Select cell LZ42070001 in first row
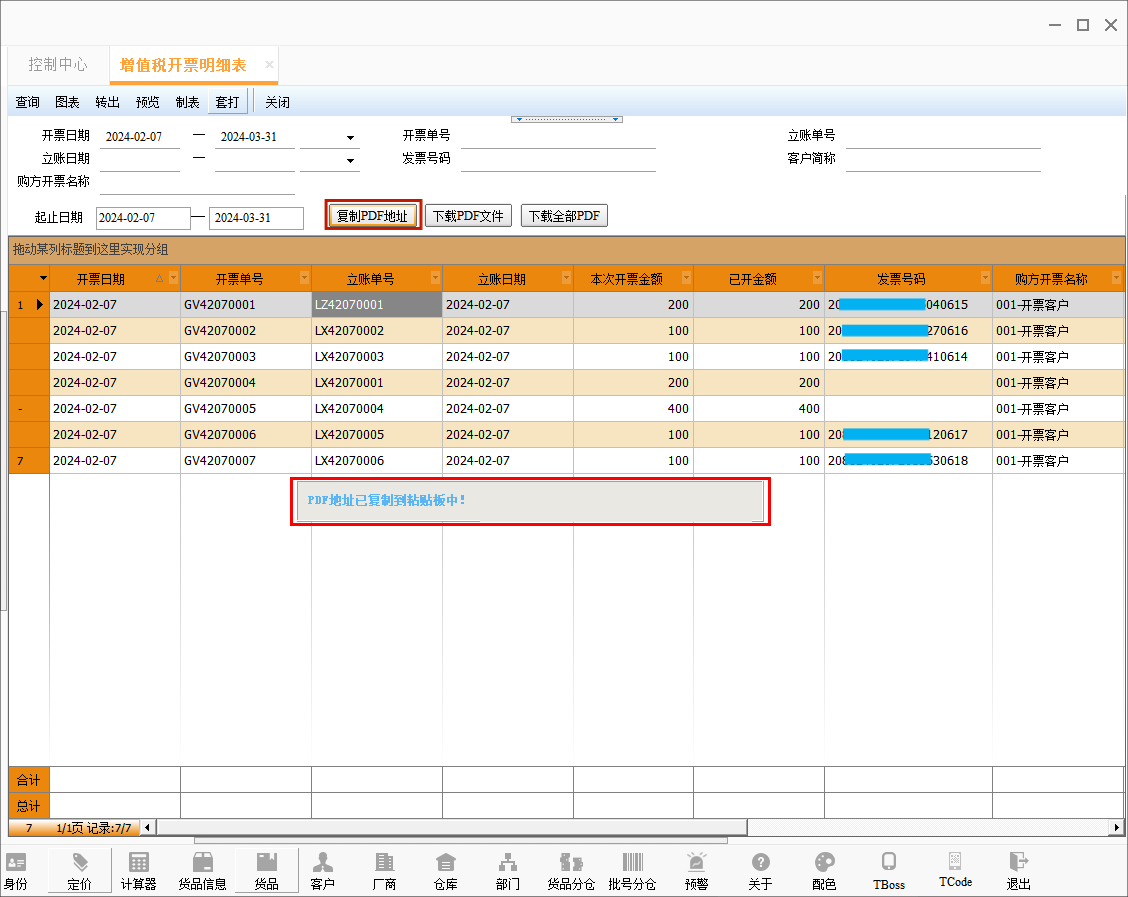Image resolution: width=1128 pixels, height=897 pixels. pyautogui.click(x=377, y=304)
